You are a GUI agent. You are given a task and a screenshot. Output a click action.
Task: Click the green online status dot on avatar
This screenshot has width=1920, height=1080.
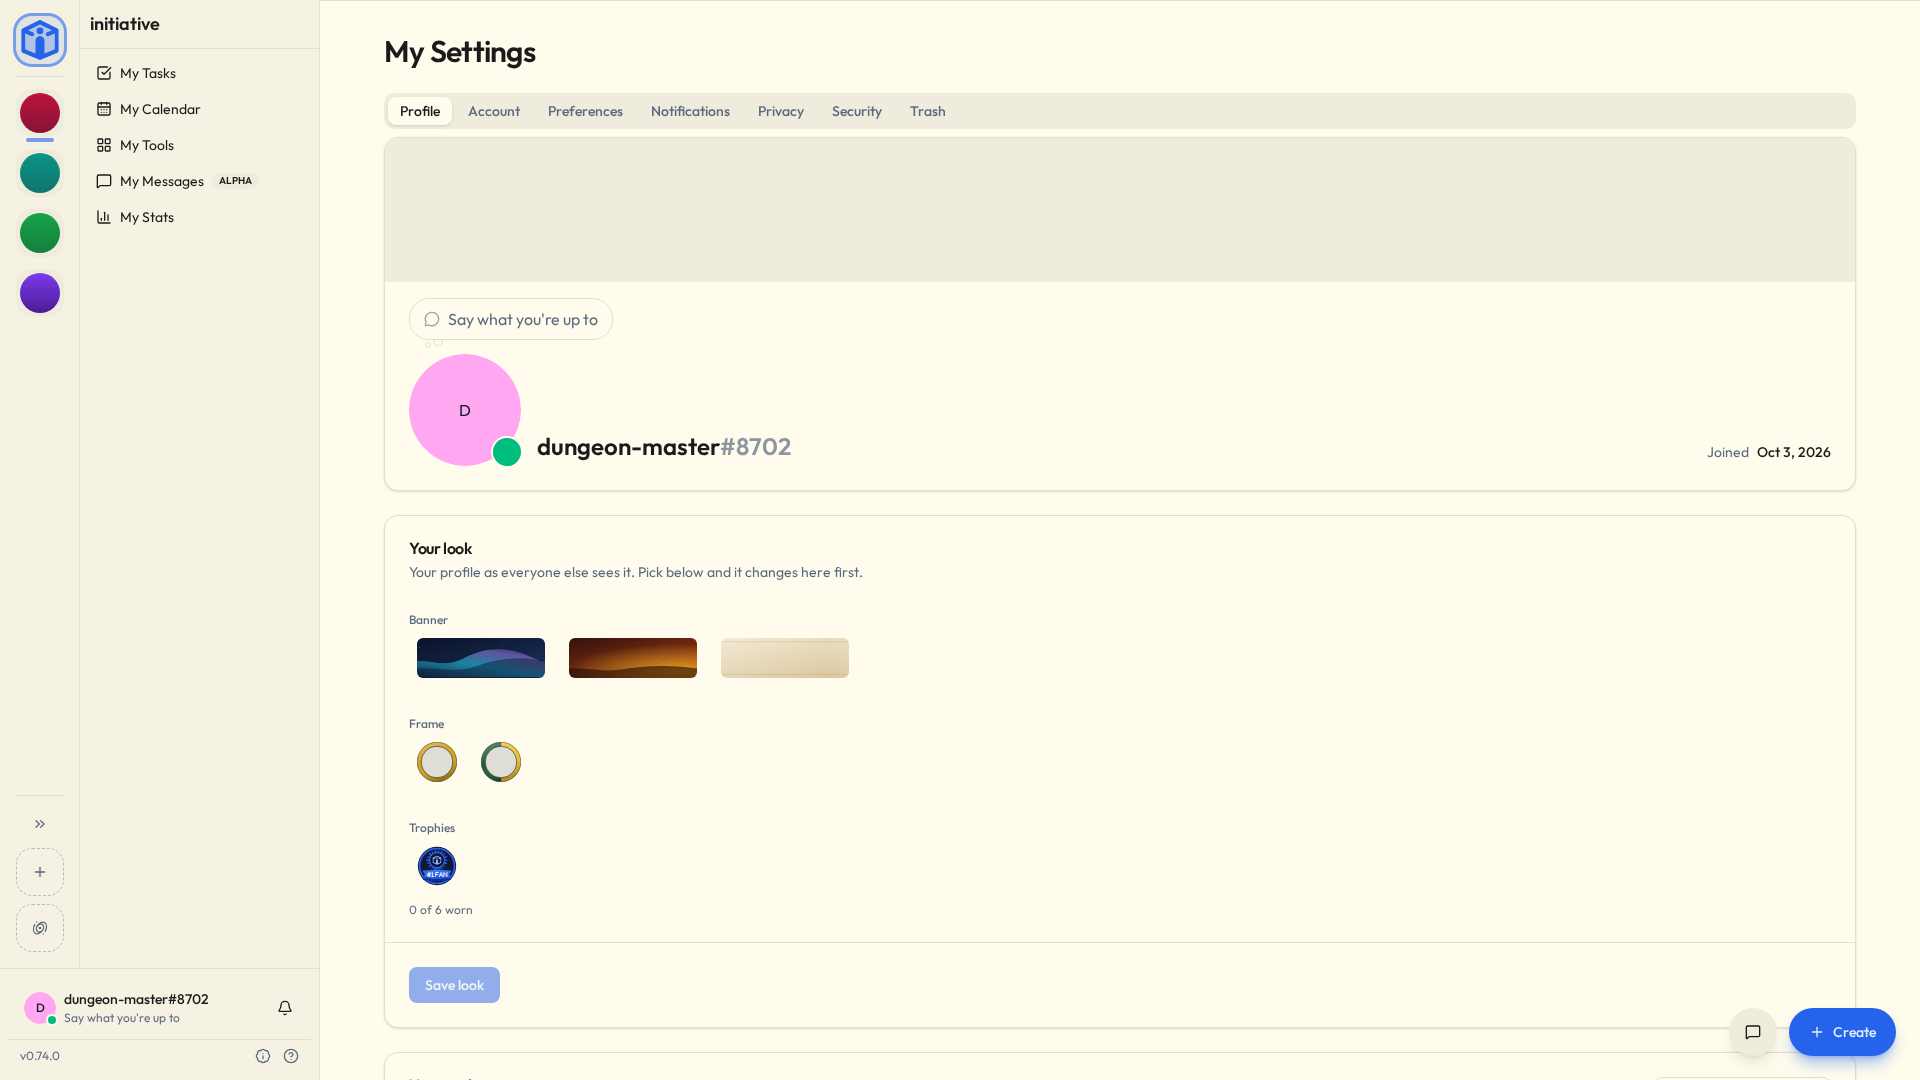click(x=507, y=452)
